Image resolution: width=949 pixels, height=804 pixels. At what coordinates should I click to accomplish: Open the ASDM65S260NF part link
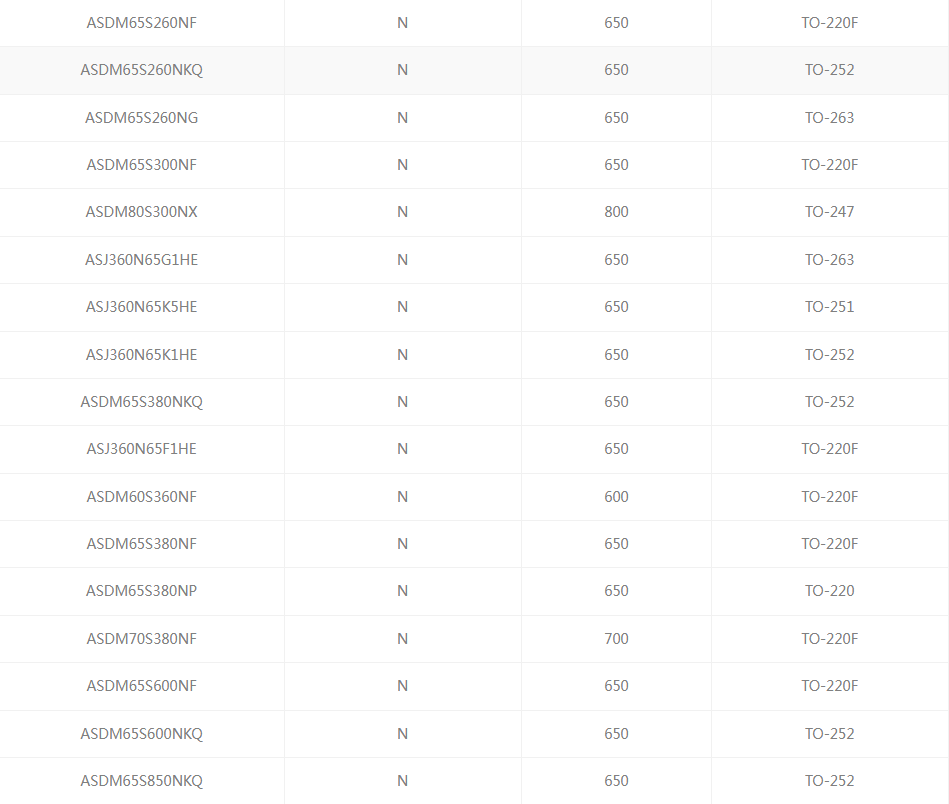141,23
